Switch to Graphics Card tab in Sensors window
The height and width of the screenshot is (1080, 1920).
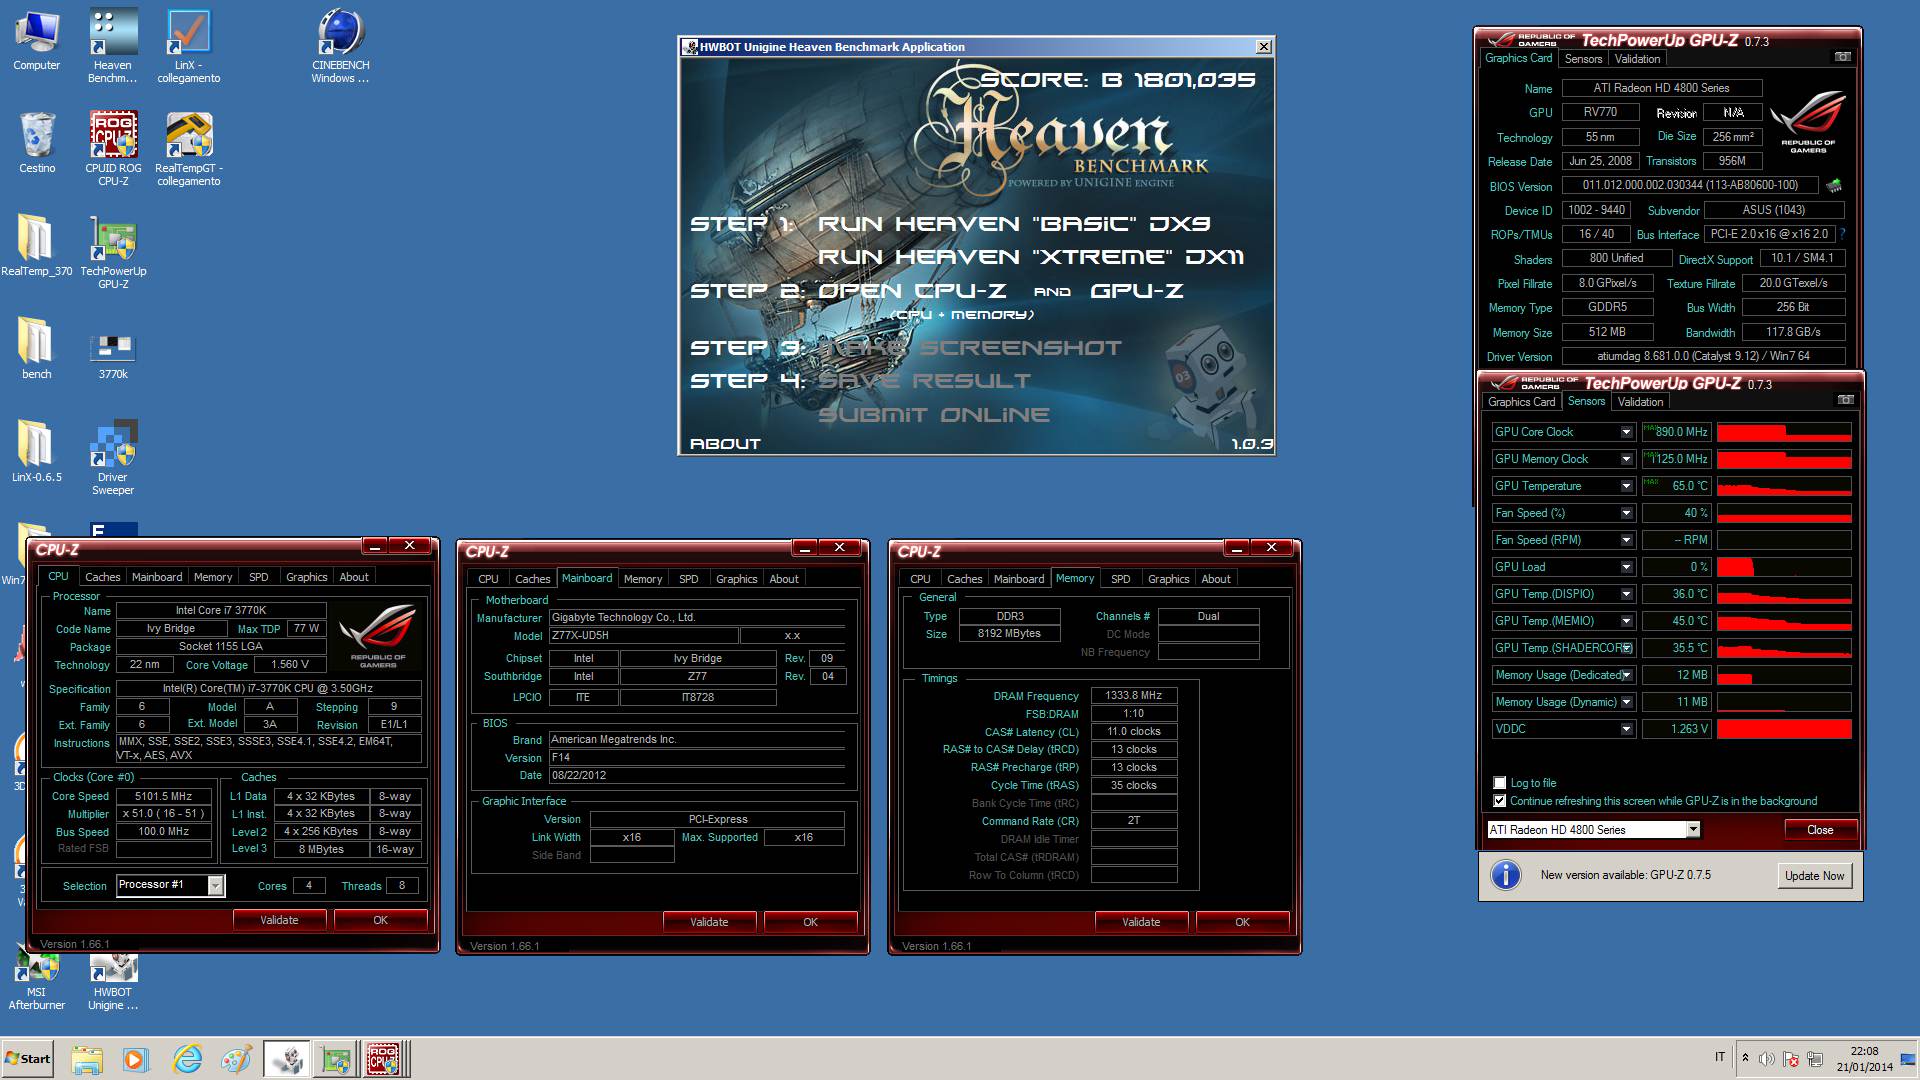pyautogui.click(x=1521, y=402)
